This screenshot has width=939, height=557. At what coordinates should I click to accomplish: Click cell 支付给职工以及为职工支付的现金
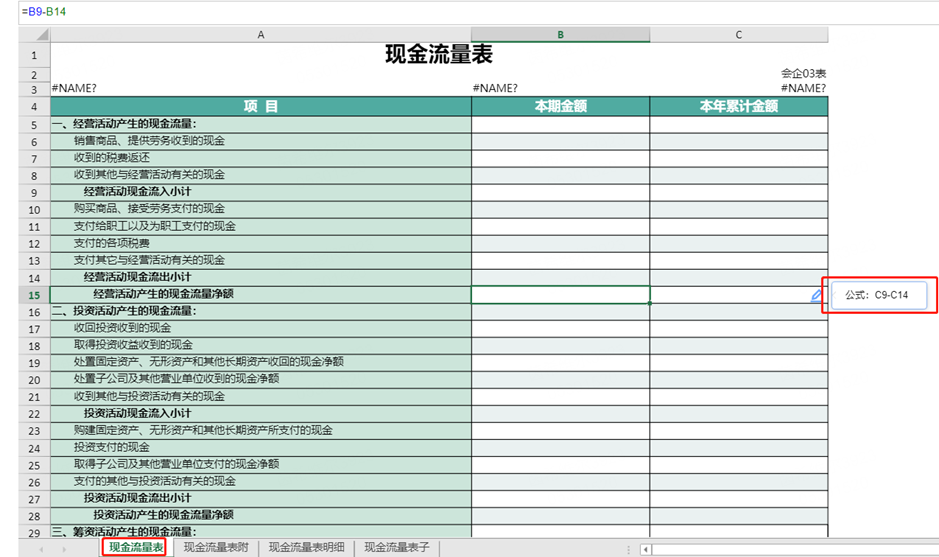[261, 226]
